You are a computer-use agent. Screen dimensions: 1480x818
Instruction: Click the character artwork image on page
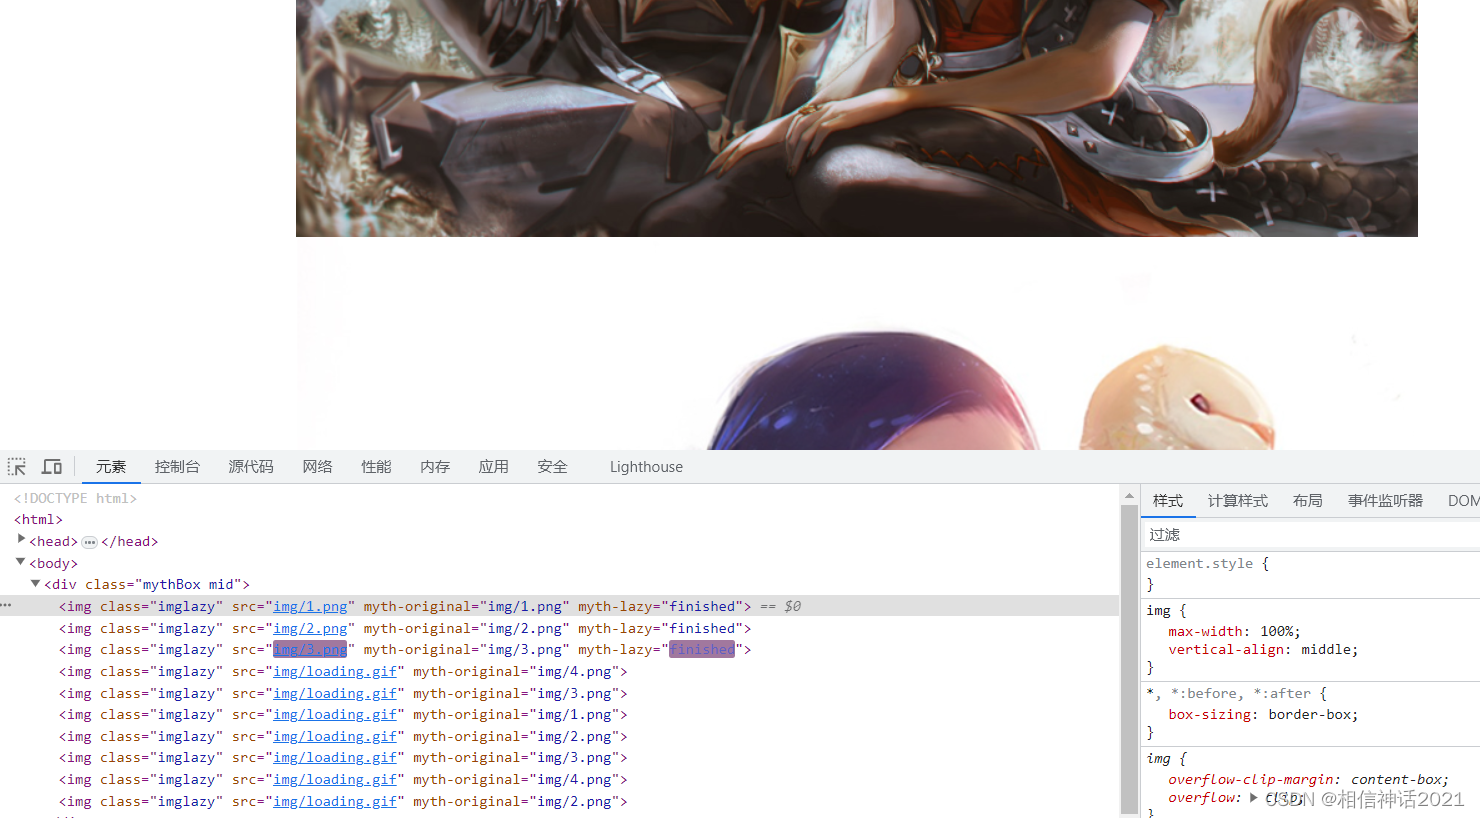(x=857, y=118)
